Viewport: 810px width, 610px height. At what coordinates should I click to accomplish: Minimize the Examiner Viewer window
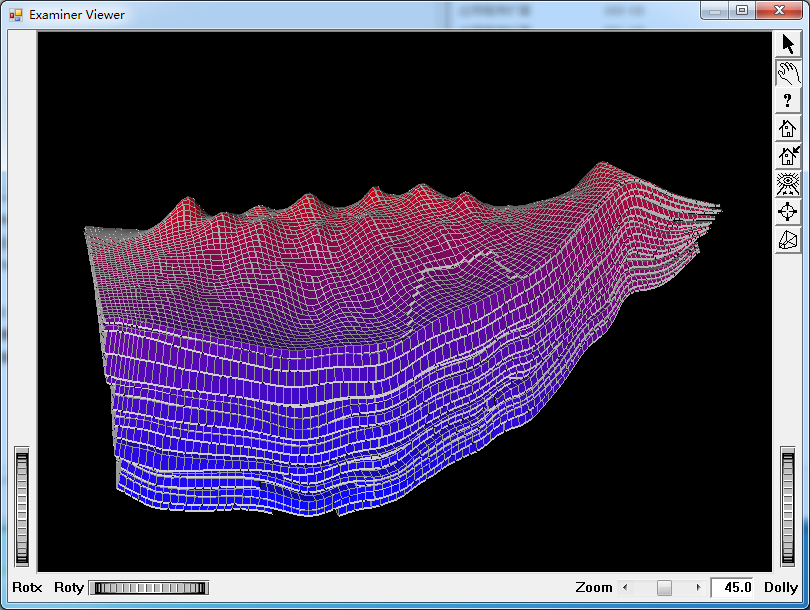point(714,10)
